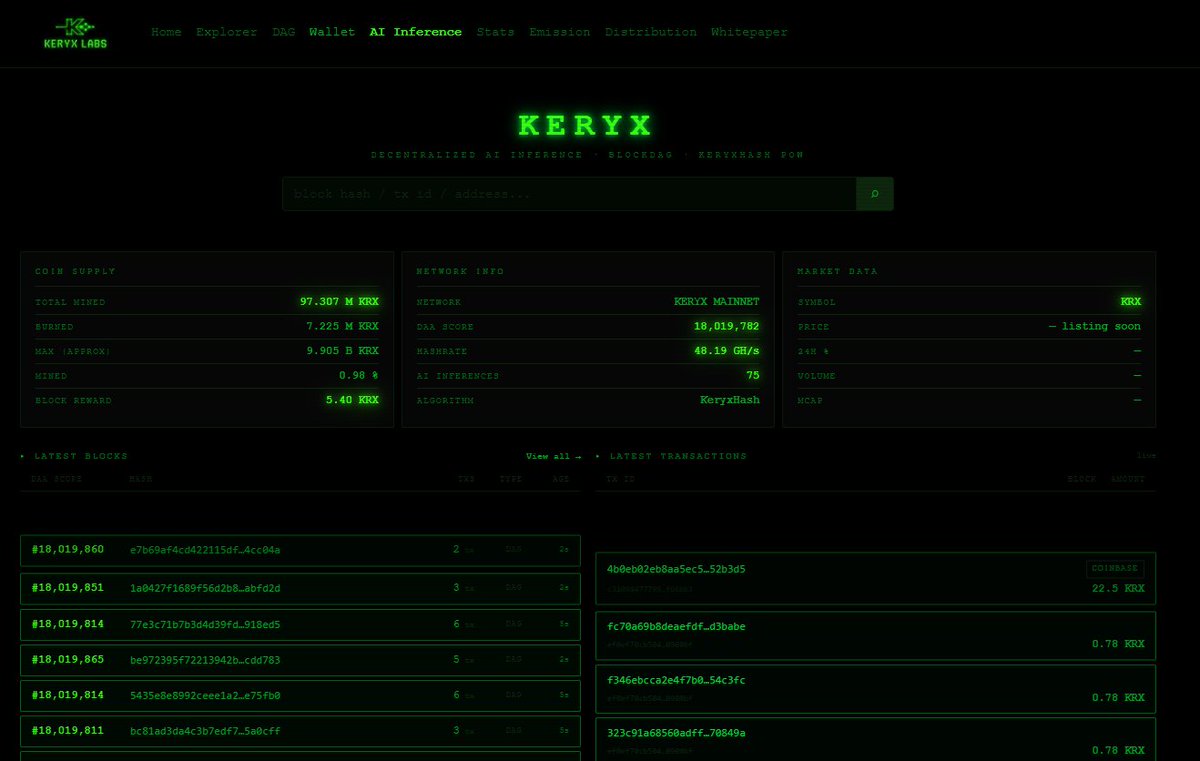Image resolution: width=1200 pixels, height=761 pixels.
Task: Open the Stats page
Action: [496, 32]
